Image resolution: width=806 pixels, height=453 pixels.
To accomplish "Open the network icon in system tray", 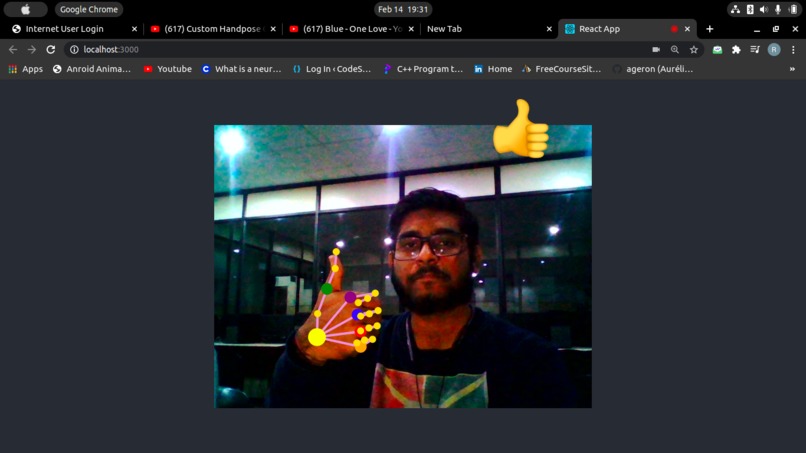I will (x=736, y=9).
